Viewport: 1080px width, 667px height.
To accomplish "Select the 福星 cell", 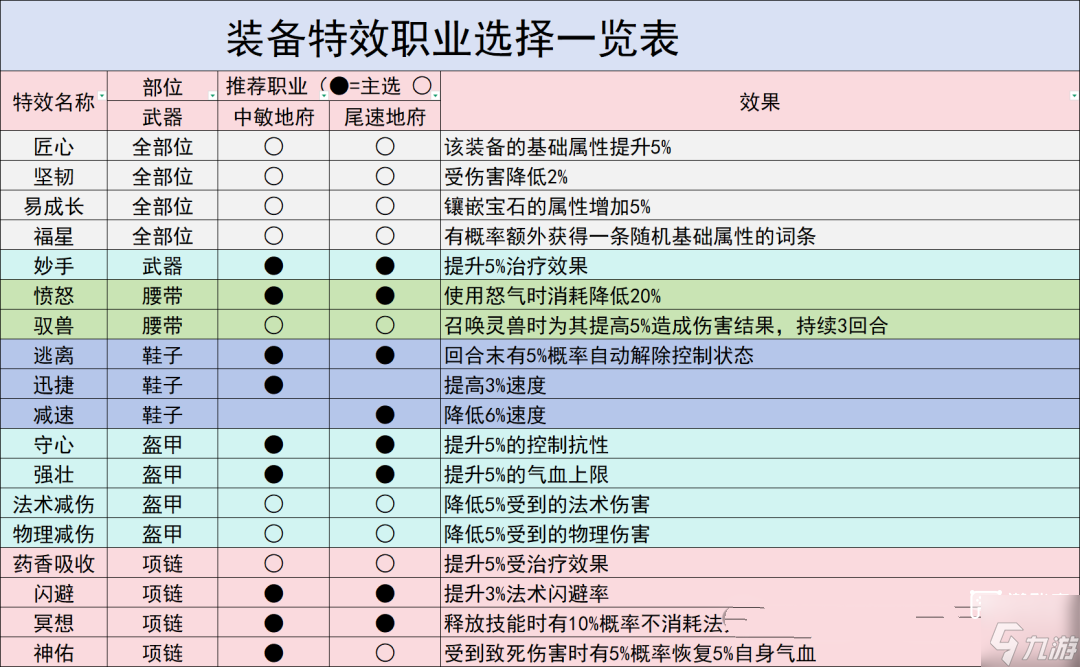I will [x=54, y=236].
